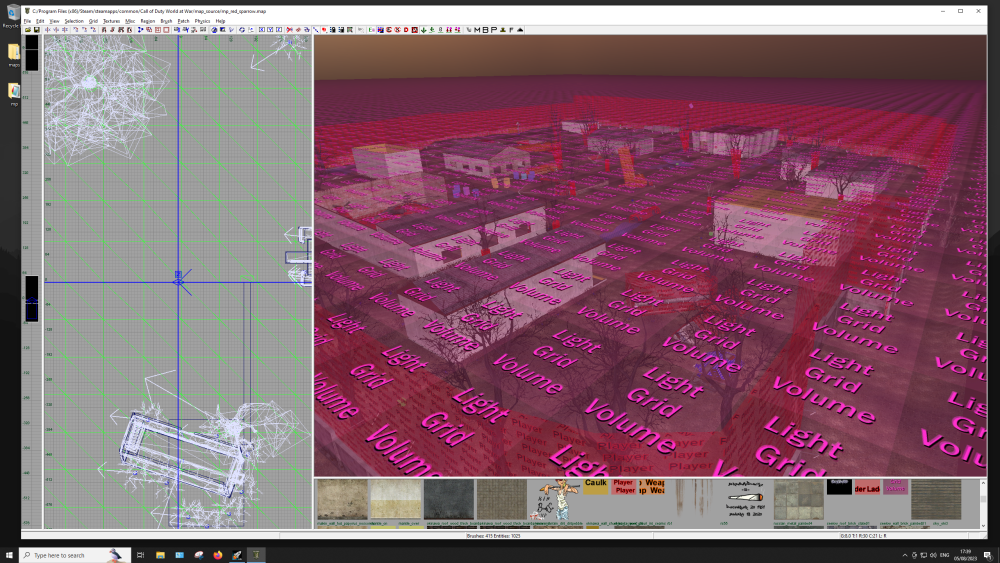Click the red X-over-blue toolbar icon
This screenshot has width=1000, height=563.
[290, 29]
